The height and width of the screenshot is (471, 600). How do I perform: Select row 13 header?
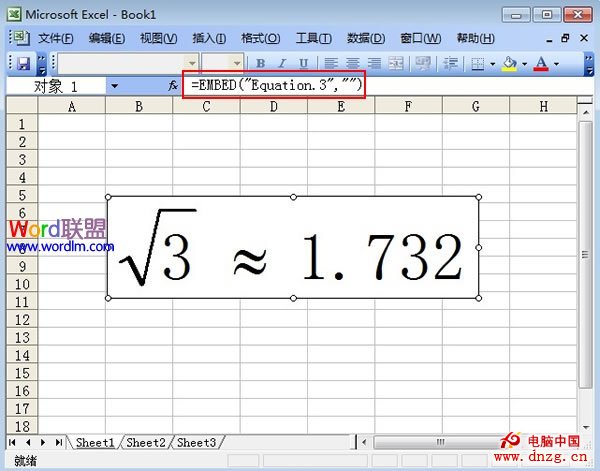22,337
